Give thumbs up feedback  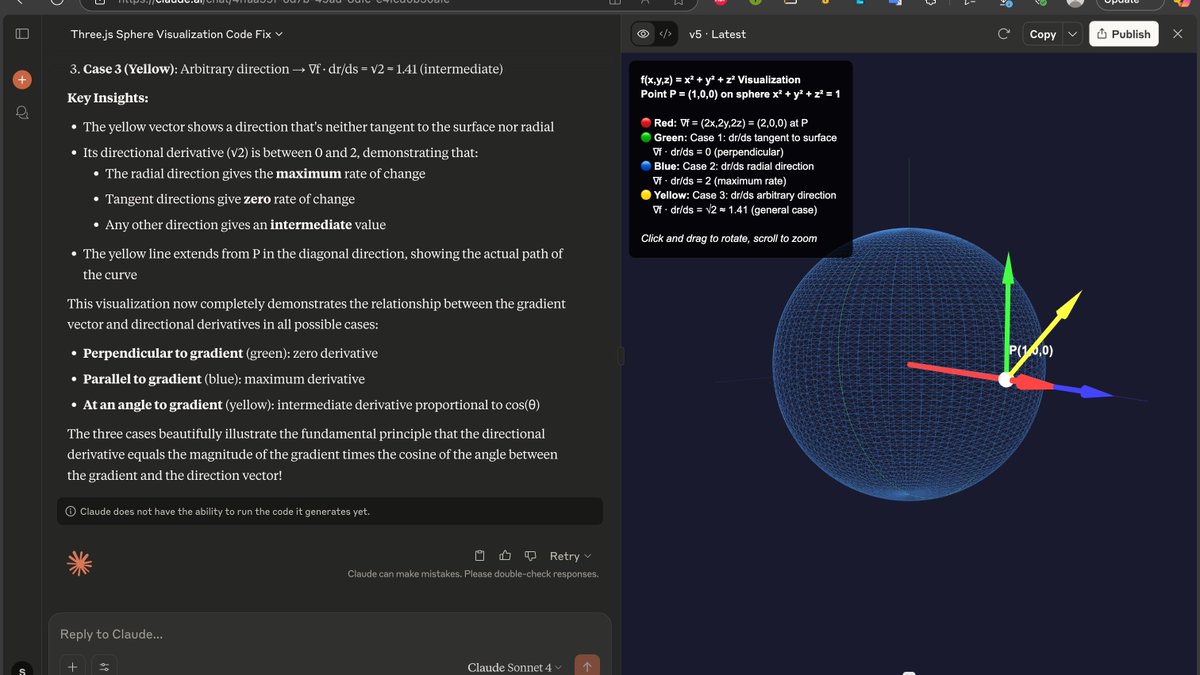(x=505, y=556)
